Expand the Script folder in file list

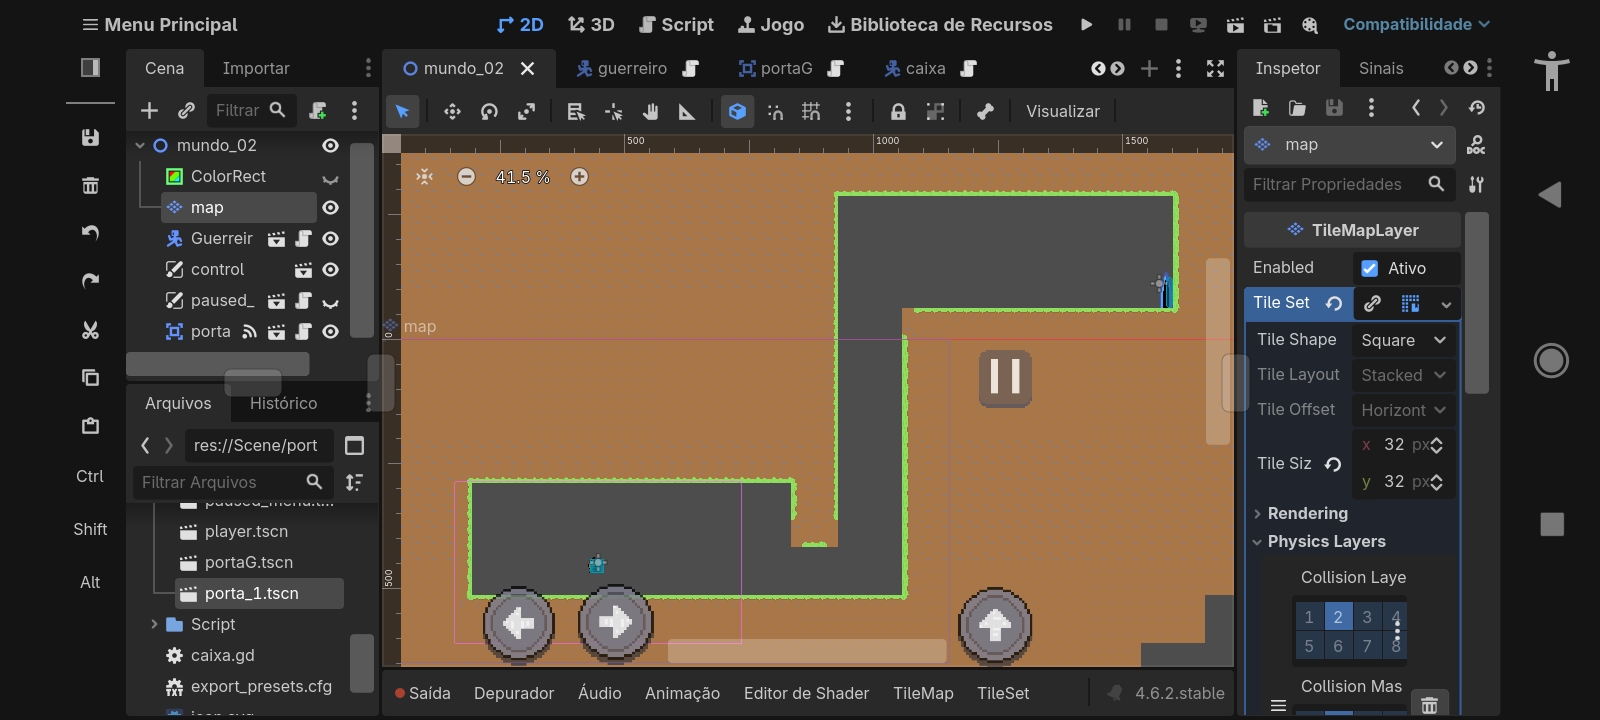[154, 624]
